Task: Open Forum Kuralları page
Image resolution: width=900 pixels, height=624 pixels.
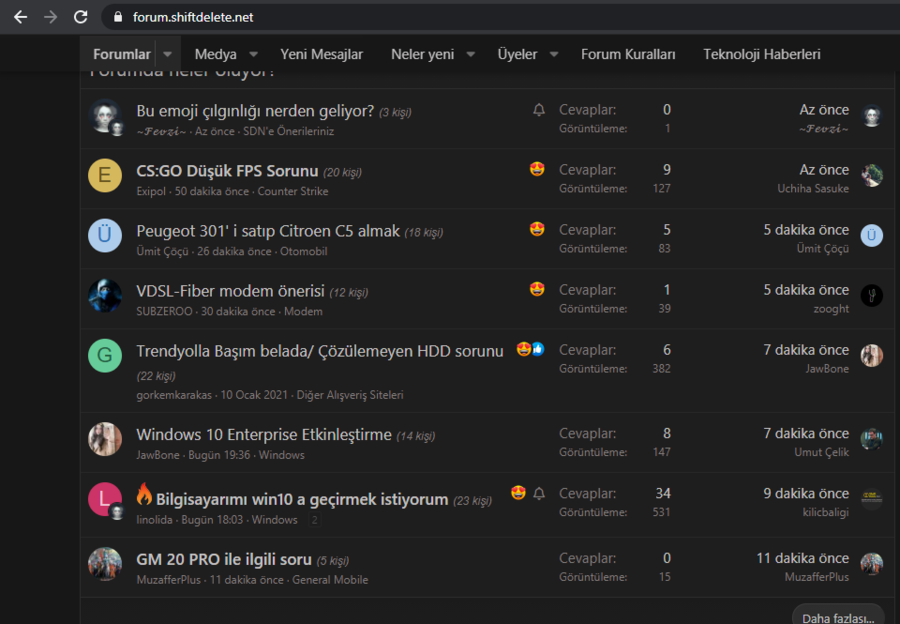Action: (628, 55)
